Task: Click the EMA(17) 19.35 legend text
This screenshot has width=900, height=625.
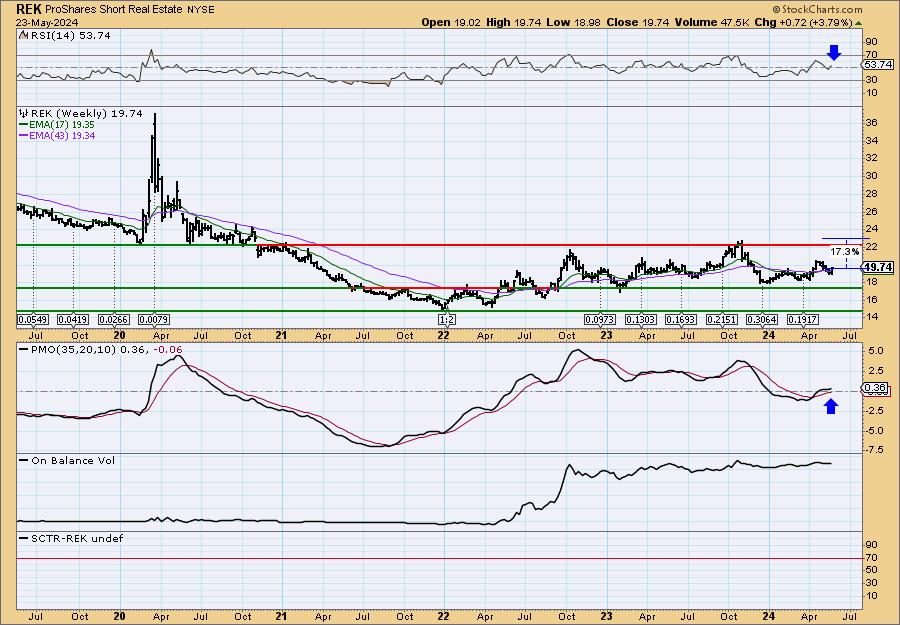Action: (x=63, y=125)
